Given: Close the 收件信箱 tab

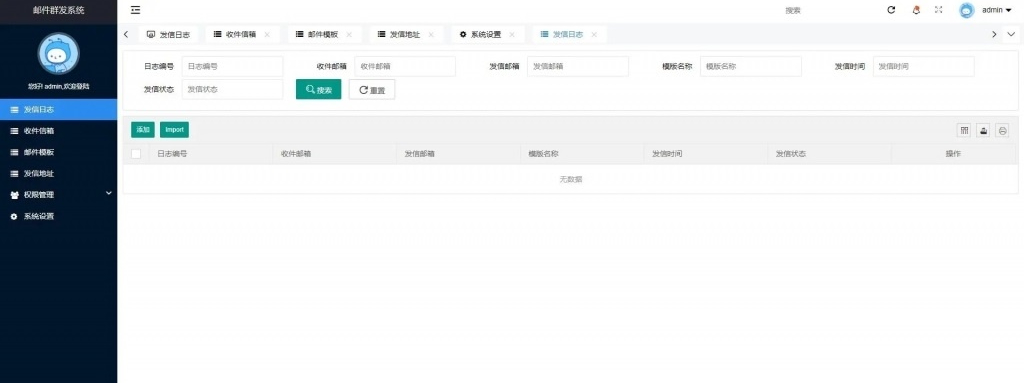Looking at the screenshot, I should [x=267, y=35].
